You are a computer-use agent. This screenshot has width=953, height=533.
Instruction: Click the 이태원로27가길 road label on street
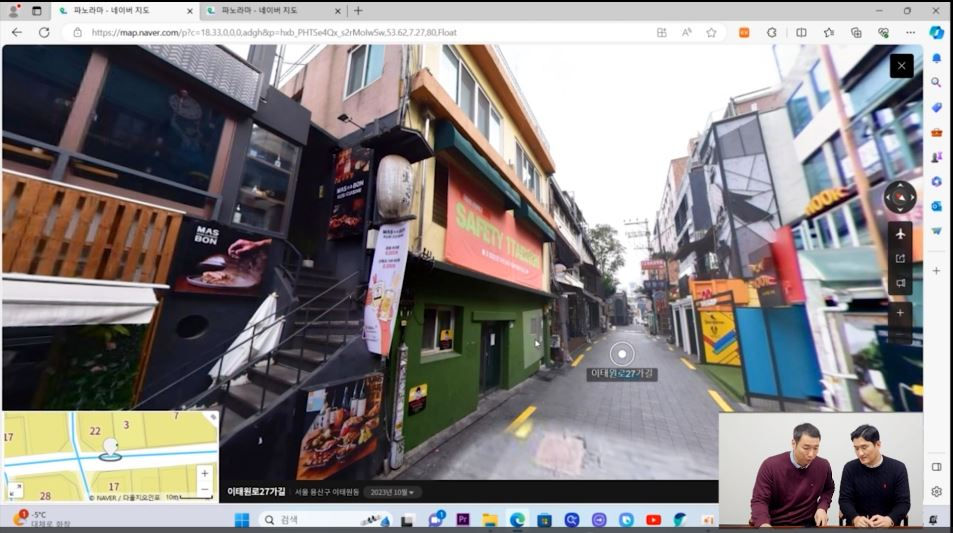(622, 374)
